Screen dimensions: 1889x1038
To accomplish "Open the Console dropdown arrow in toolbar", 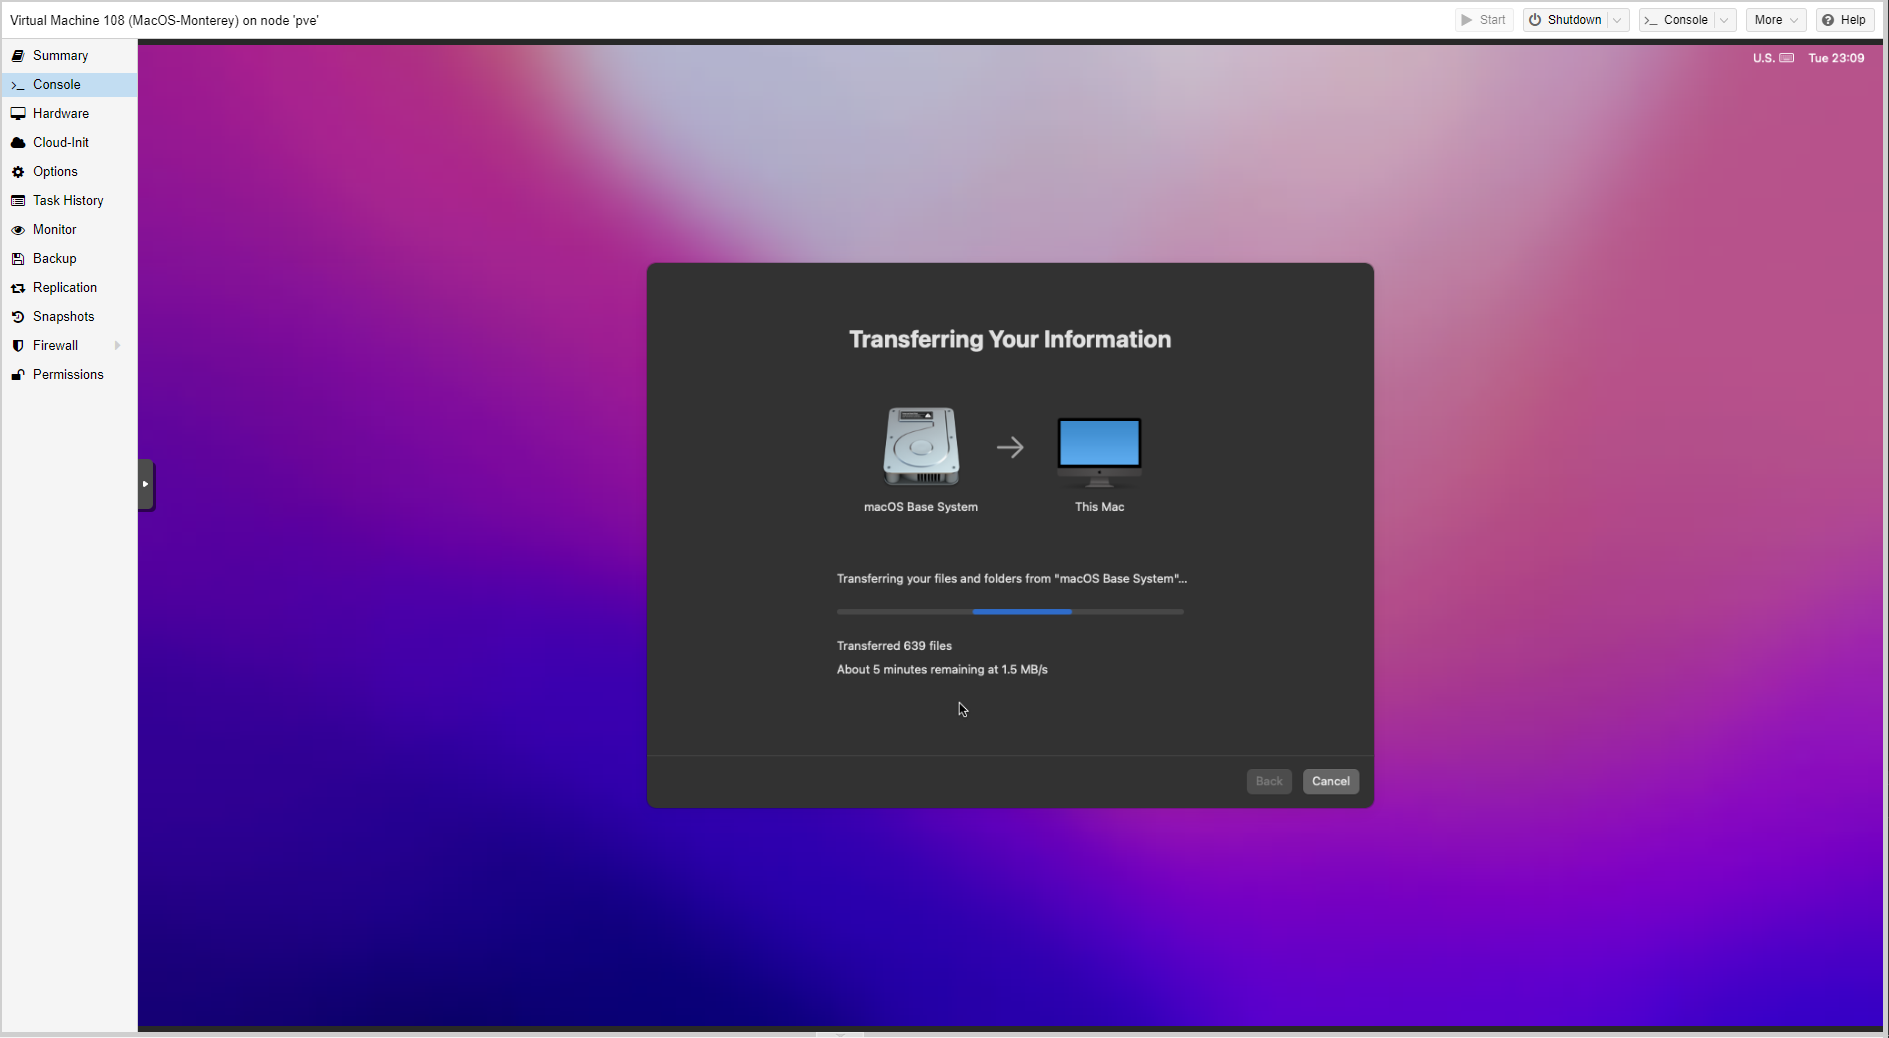I will [1724, 20].
